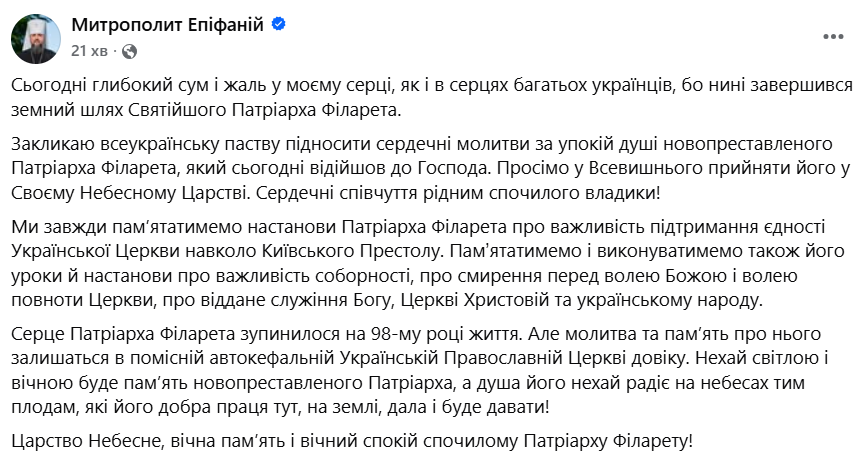Click Митрополит Епіфаній's profile avatar

35,38
